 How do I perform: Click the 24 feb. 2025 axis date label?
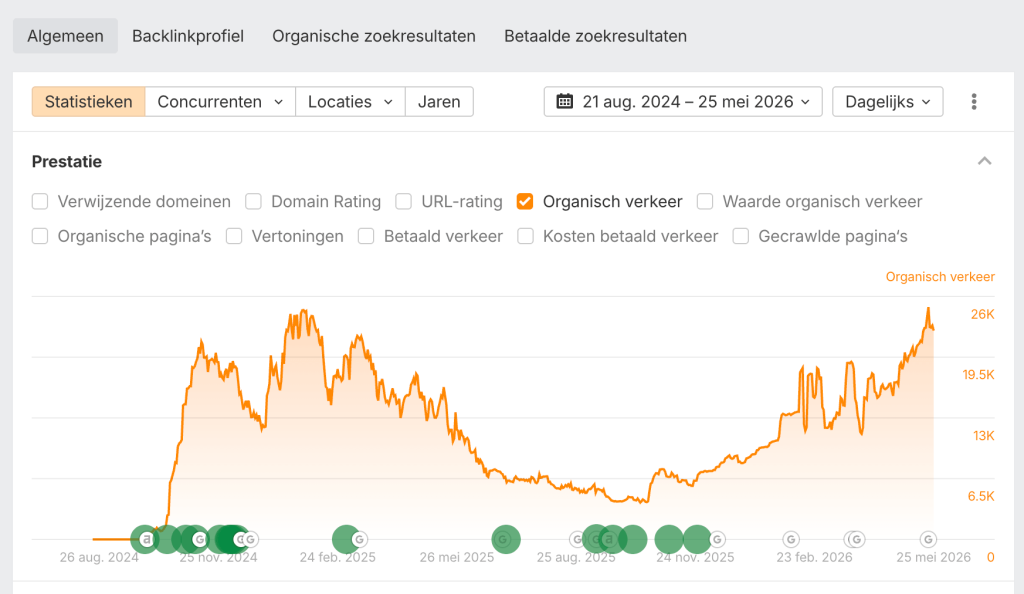click(338, 557)
